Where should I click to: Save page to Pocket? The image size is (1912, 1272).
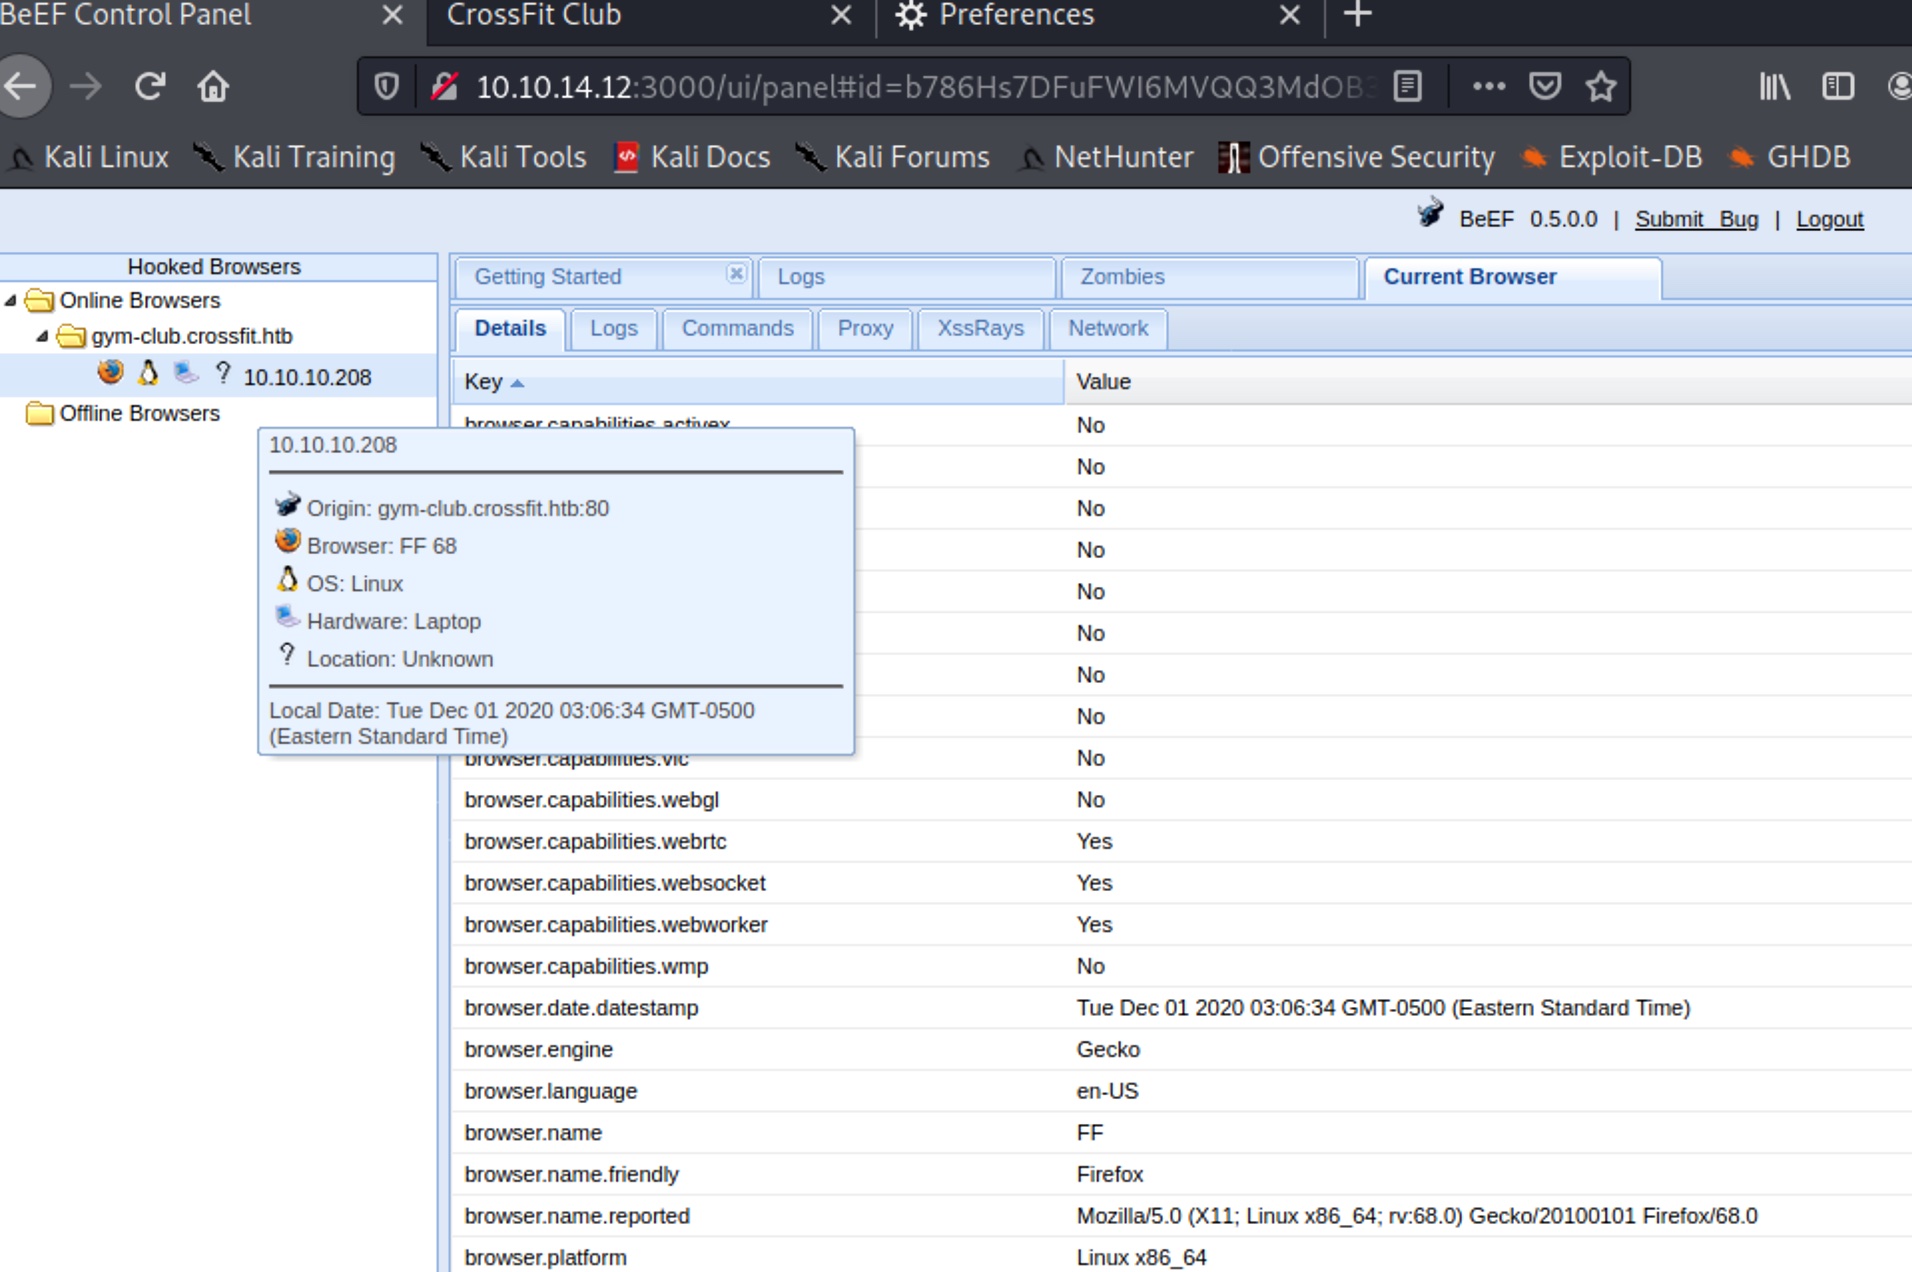tap(1545, 87)
